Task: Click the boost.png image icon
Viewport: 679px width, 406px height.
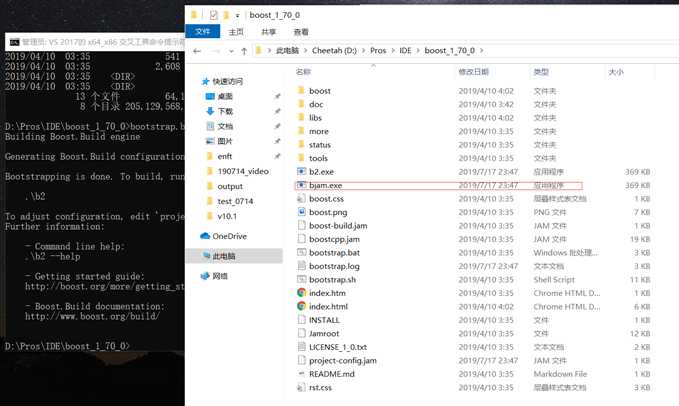Action: point(301,212)
